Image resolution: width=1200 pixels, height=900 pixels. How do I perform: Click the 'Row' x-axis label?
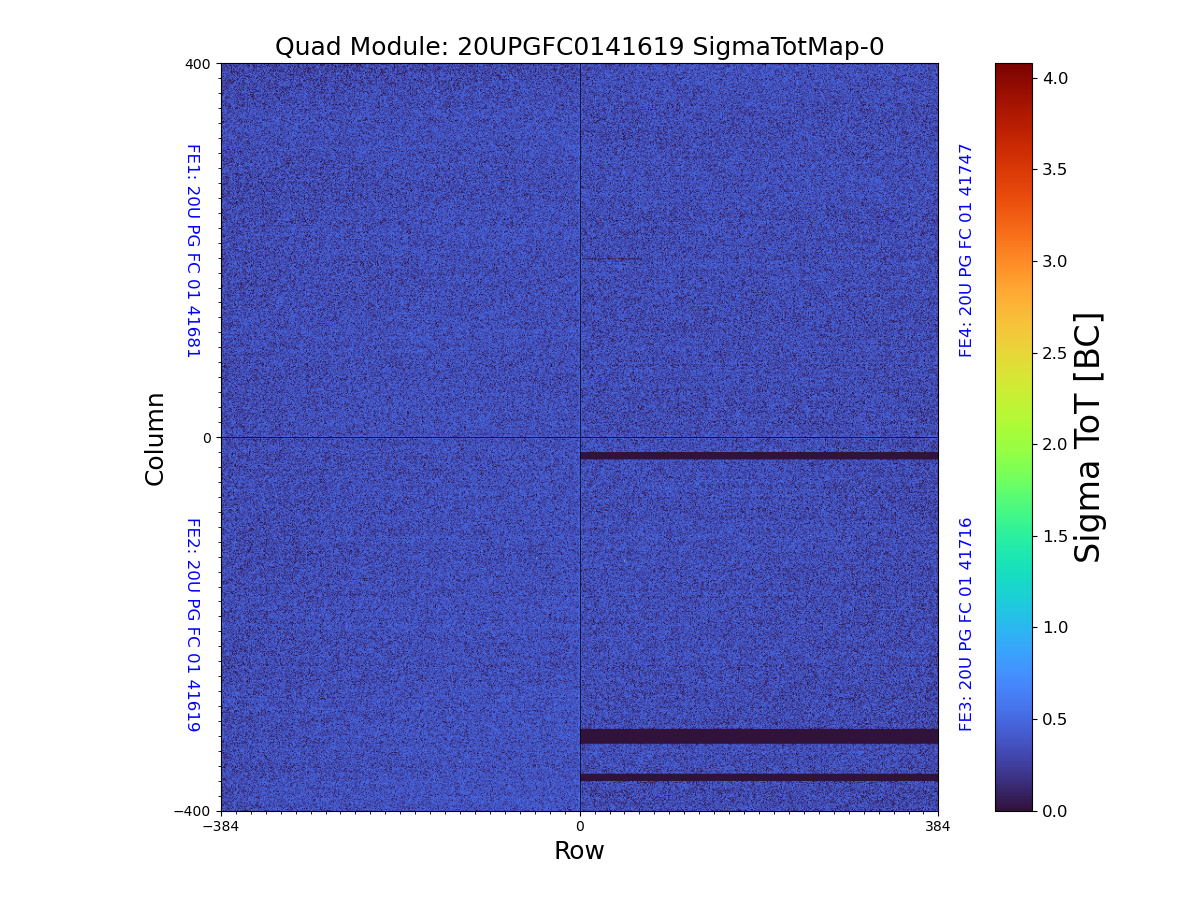[x=579, y=851]
